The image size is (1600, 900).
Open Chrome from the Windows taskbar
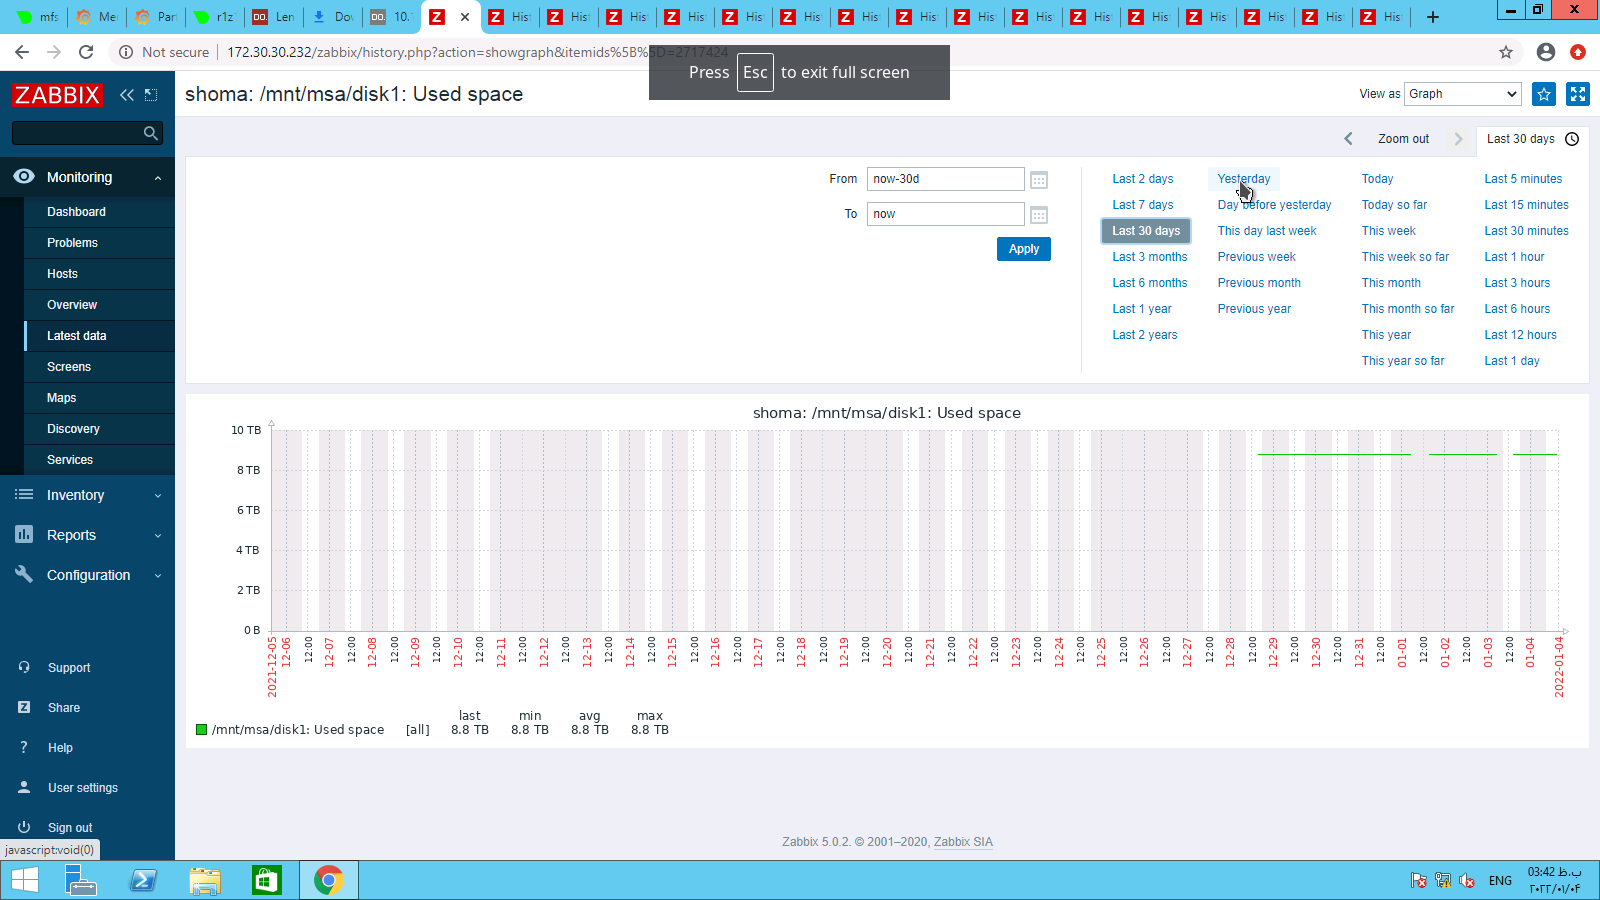(x=328, y=880)
